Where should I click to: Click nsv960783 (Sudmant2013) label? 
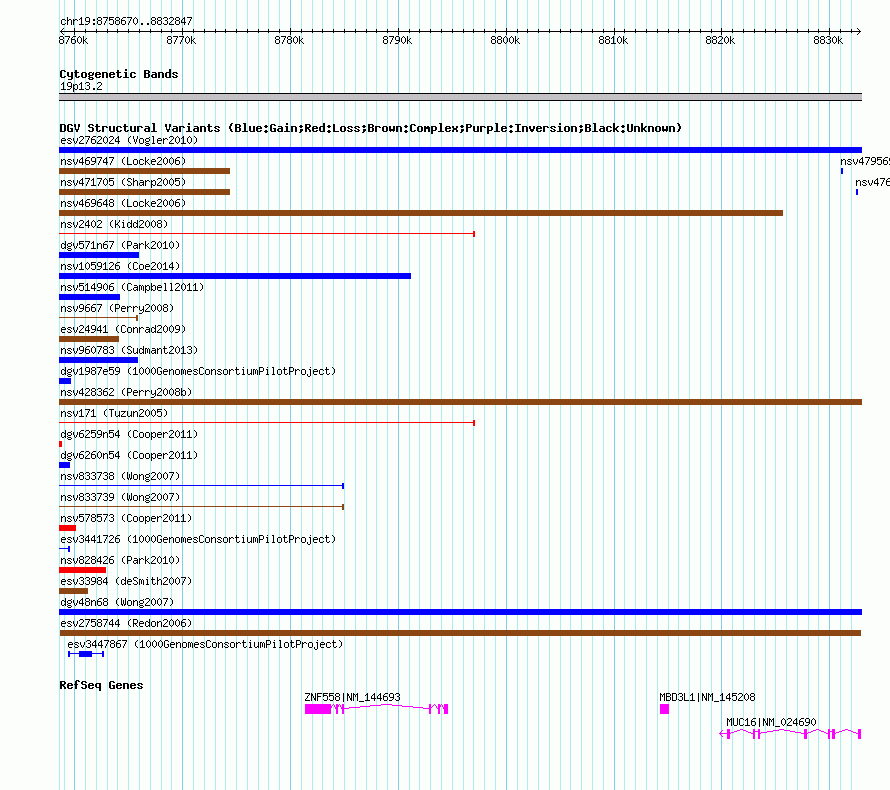[129, 350]
